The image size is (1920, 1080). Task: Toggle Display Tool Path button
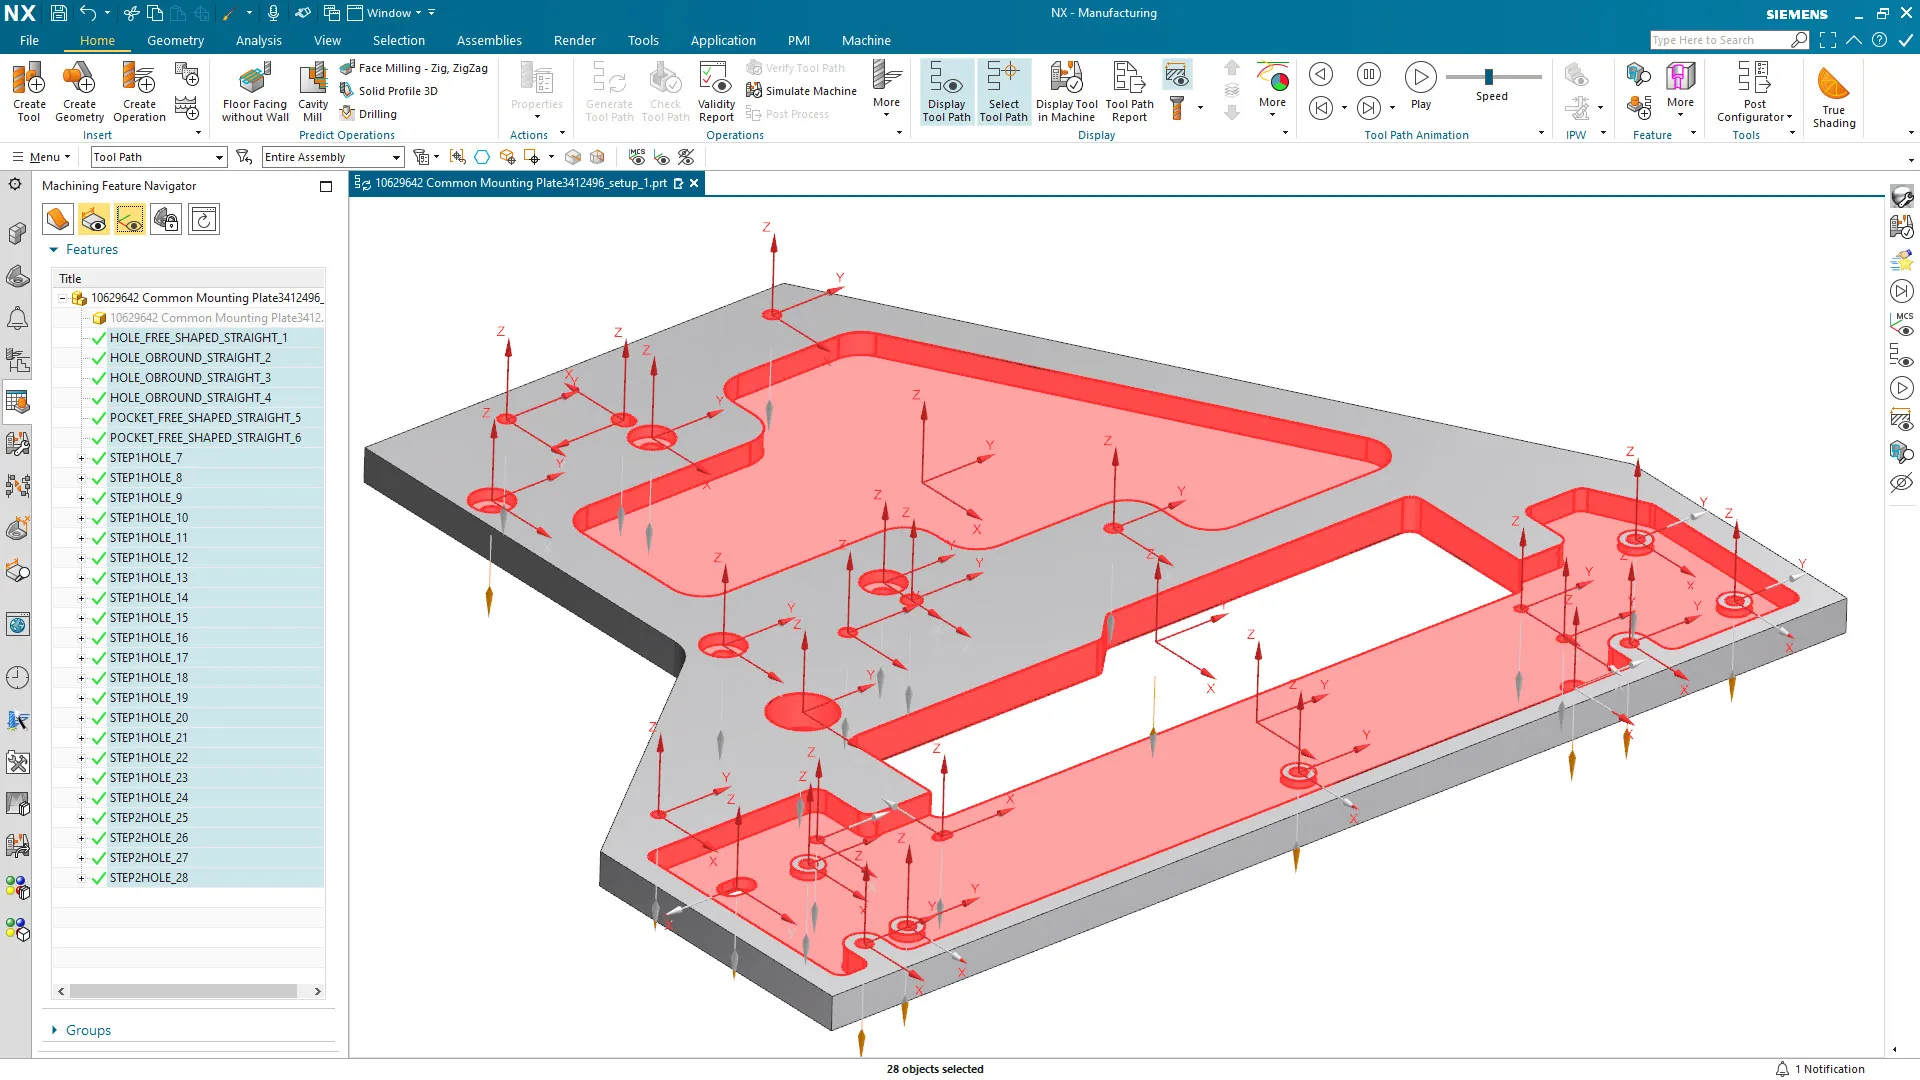946,79
